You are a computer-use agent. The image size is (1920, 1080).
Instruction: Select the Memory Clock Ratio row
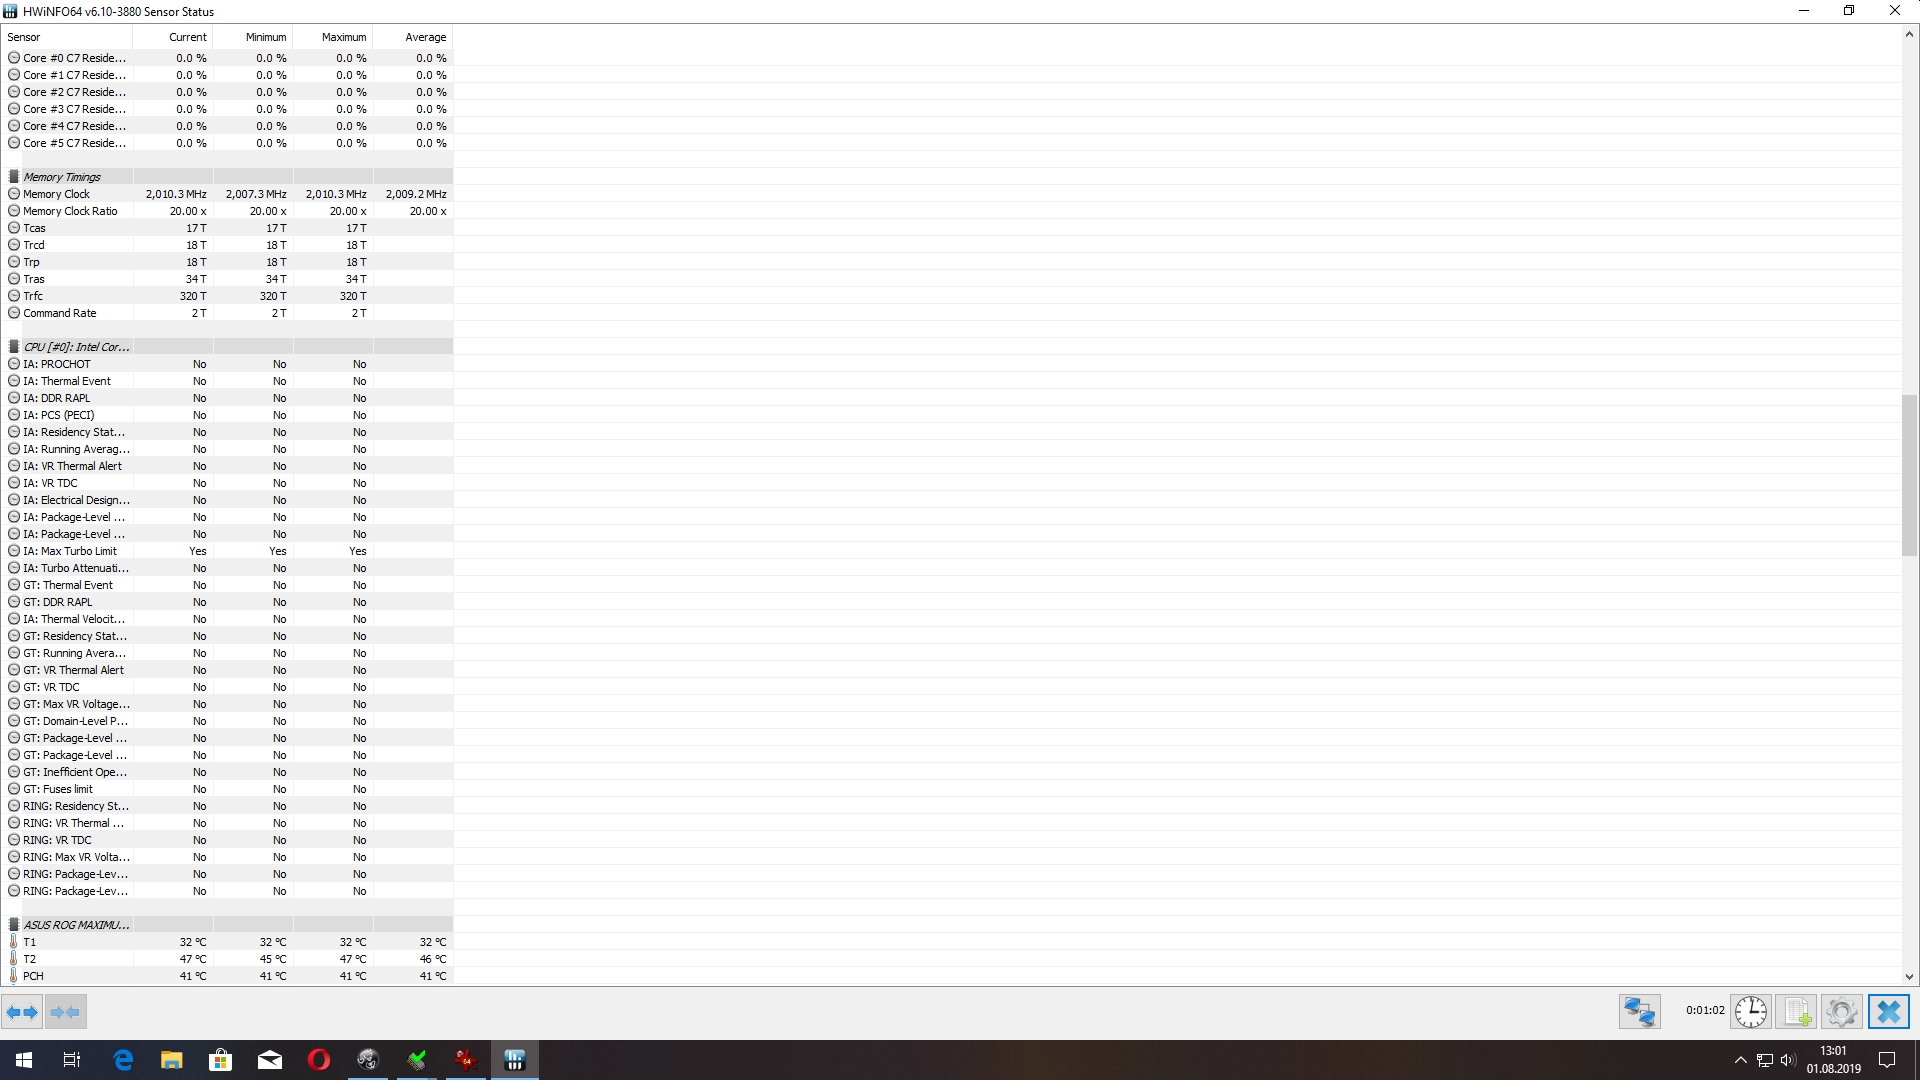click(x=228, y=211)
